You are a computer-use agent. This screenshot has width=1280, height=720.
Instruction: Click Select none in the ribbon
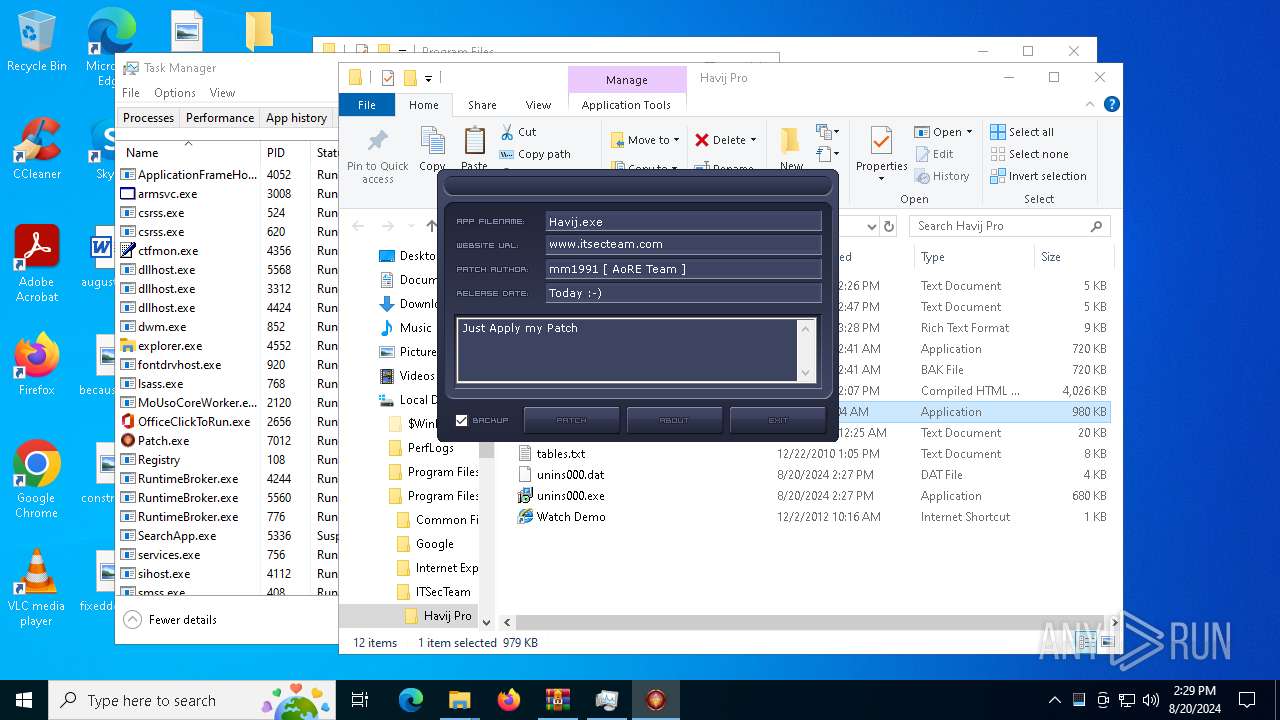(x=1029, y=154)
